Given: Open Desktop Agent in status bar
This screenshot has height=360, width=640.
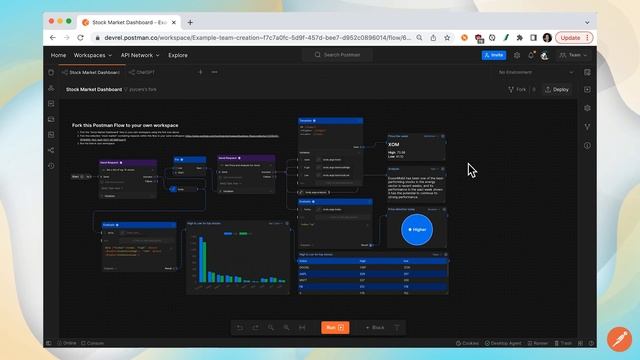Looking at the screenshot, I should 503,343.
